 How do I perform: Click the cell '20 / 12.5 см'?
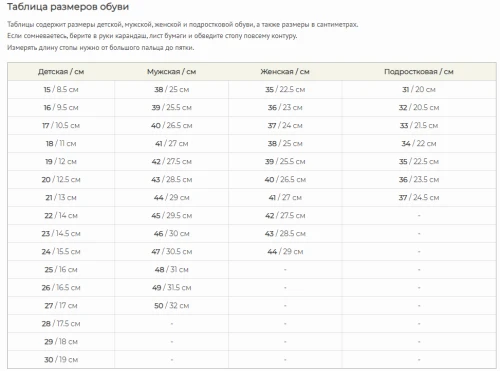61,180
